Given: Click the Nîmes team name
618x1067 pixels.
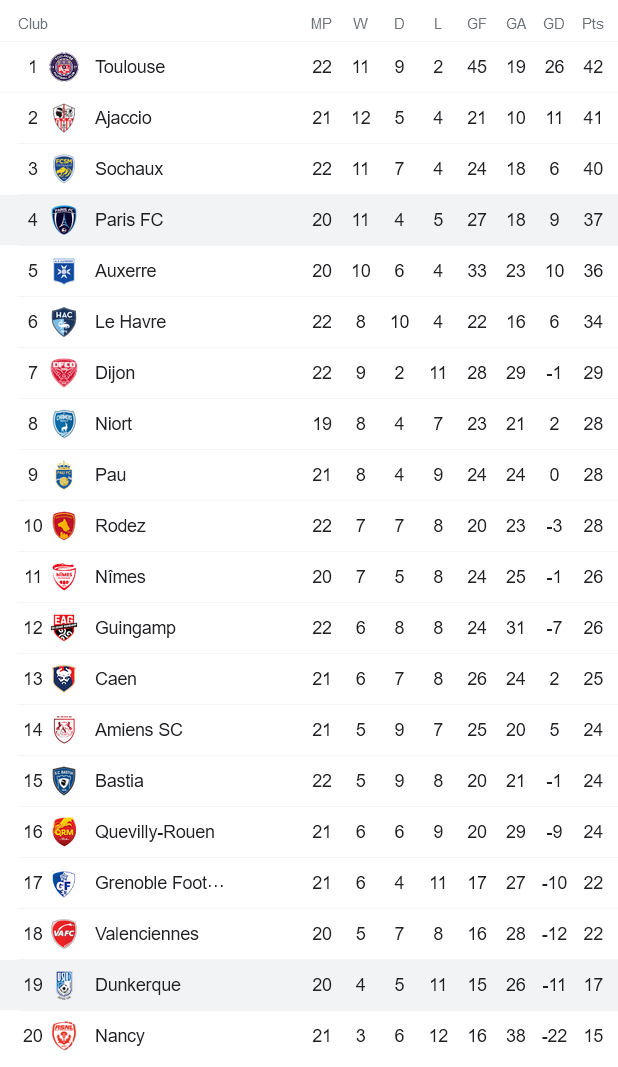Looking at the screenshot, I should (121, 576).
